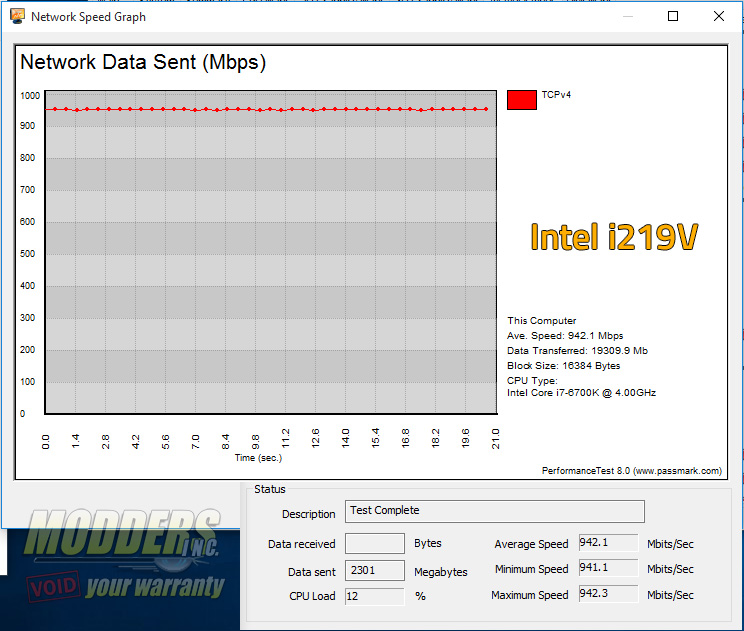Click the PerformanceTest 8.0 passmark.com credit
744x631 pixels.
[x=632, y=471]
